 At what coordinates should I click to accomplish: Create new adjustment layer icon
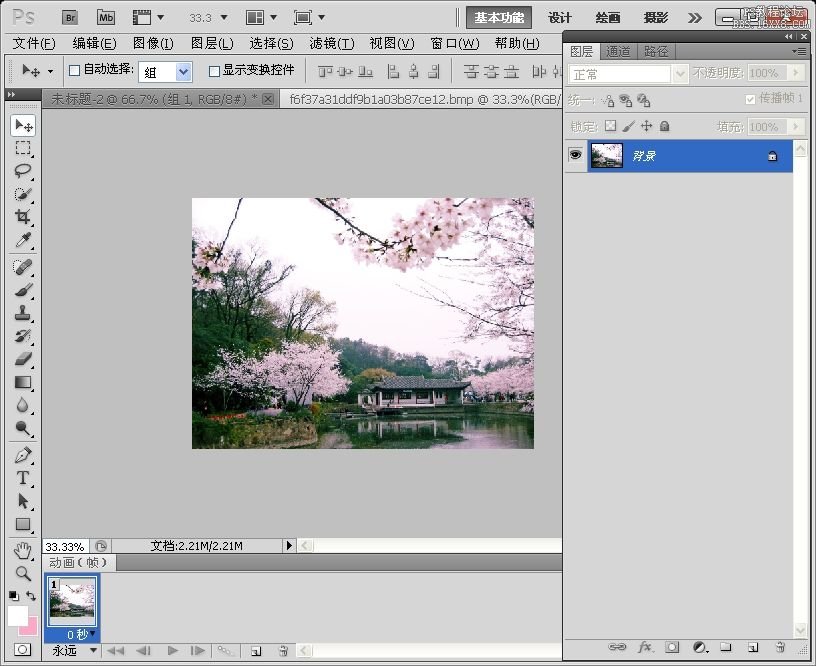click(x=700, y=647)
